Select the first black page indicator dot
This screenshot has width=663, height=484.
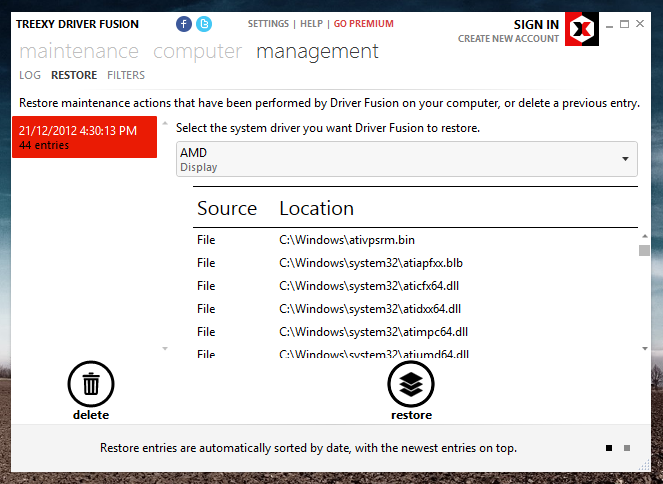coord(609,448)
